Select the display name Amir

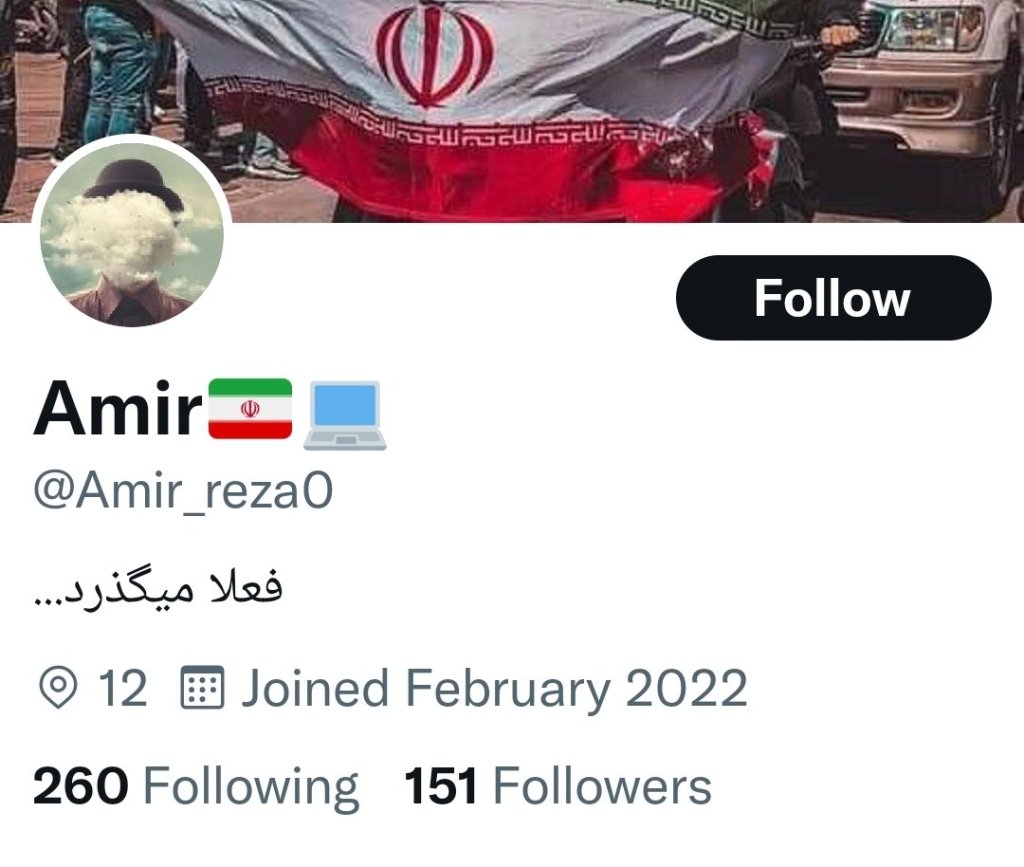tap(118, 409)
